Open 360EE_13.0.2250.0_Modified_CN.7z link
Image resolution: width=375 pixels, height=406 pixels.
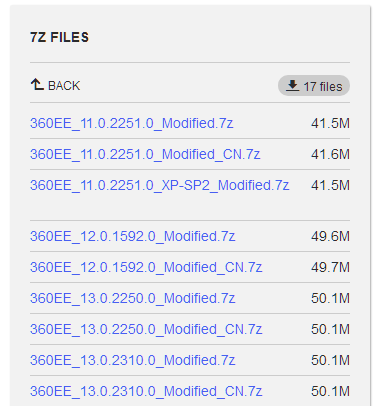[x=146, y=329]
